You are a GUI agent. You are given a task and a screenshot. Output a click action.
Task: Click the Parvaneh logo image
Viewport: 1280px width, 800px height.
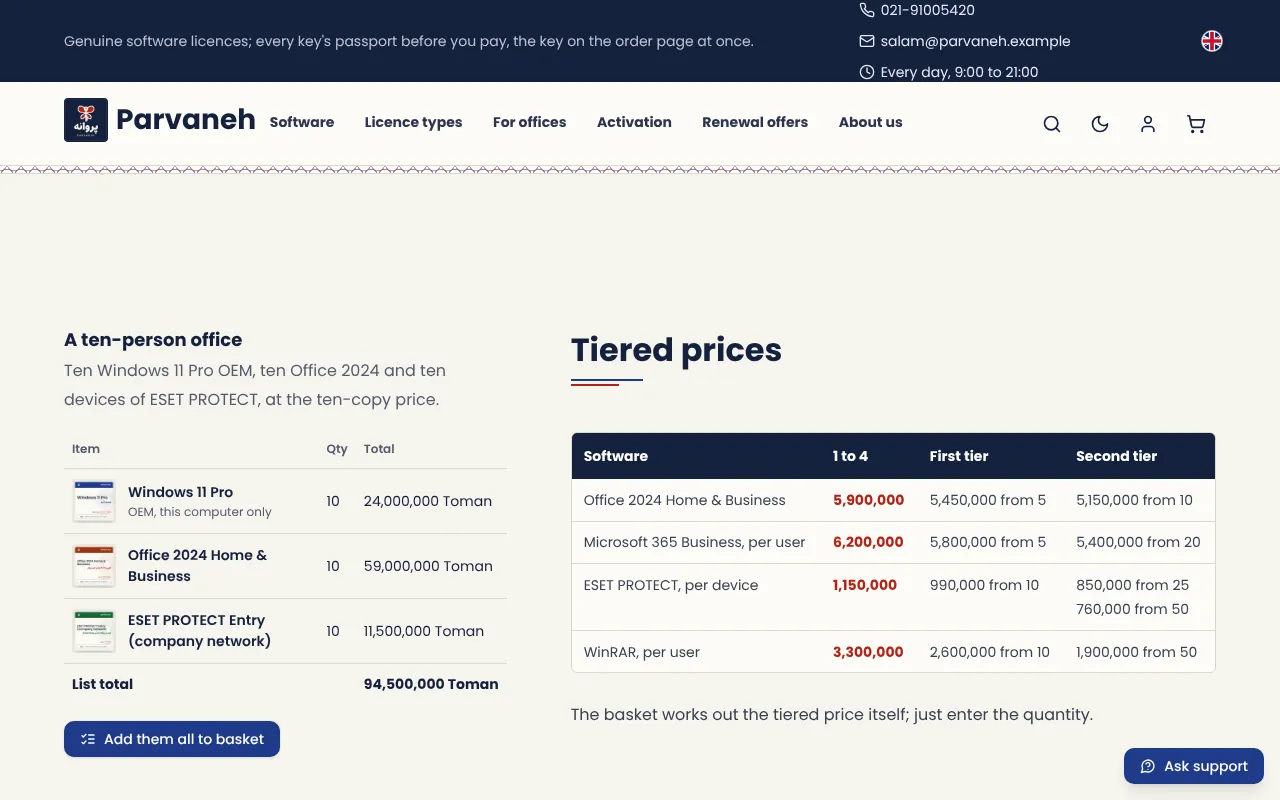coord(86,120)
